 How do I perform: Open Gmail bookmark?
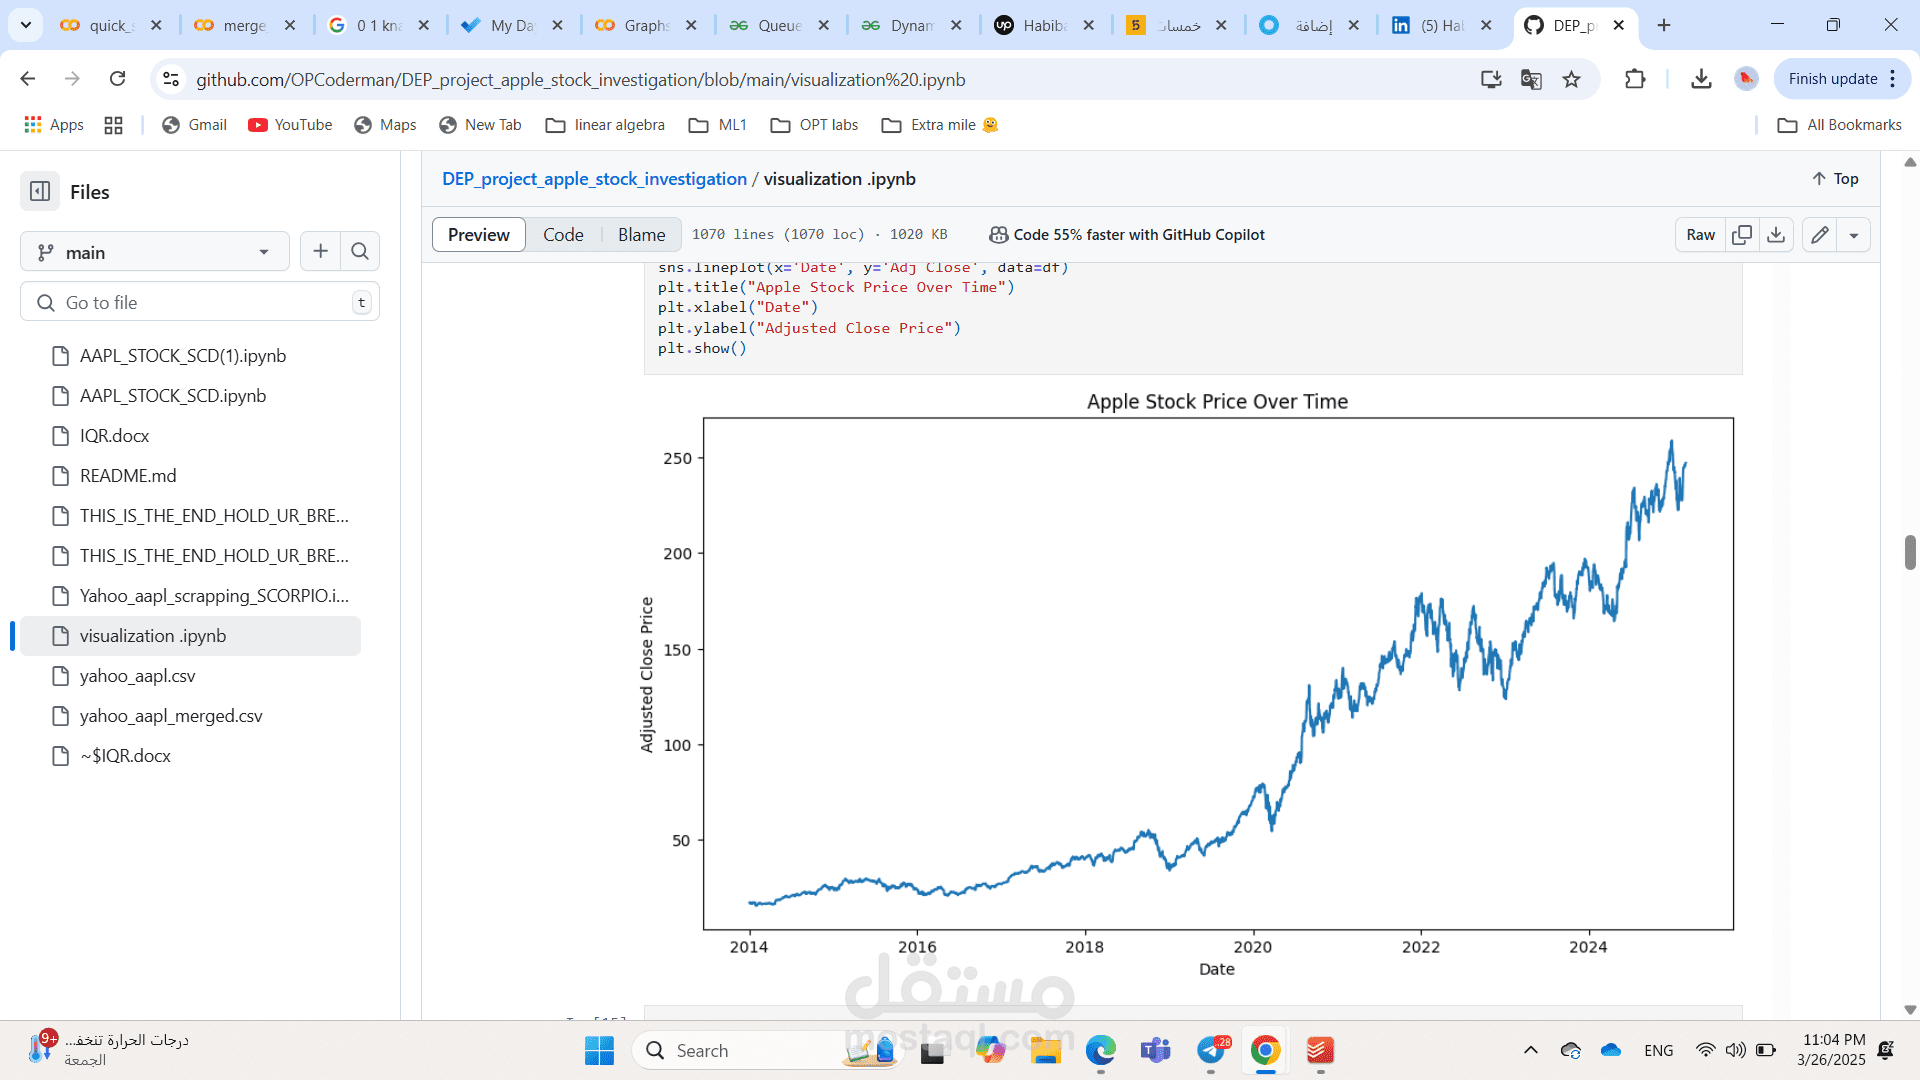(x=195, y=124)
